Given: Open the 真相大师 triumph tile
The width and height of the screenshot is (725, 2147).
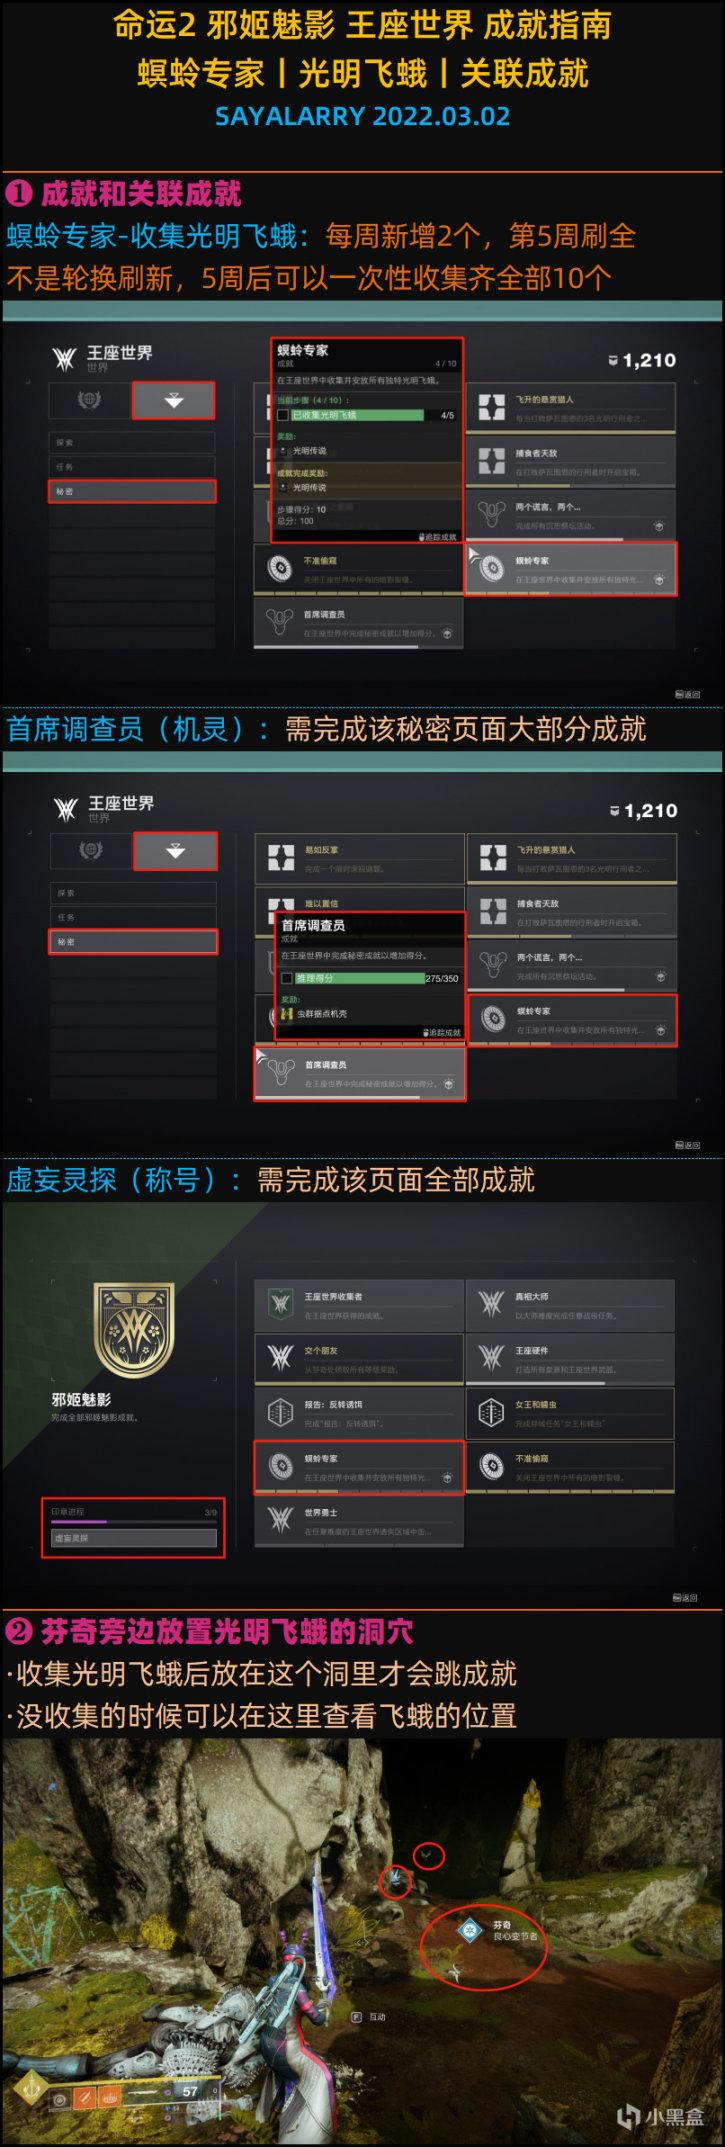Looking at the screenshot, I should (570, 1305).
